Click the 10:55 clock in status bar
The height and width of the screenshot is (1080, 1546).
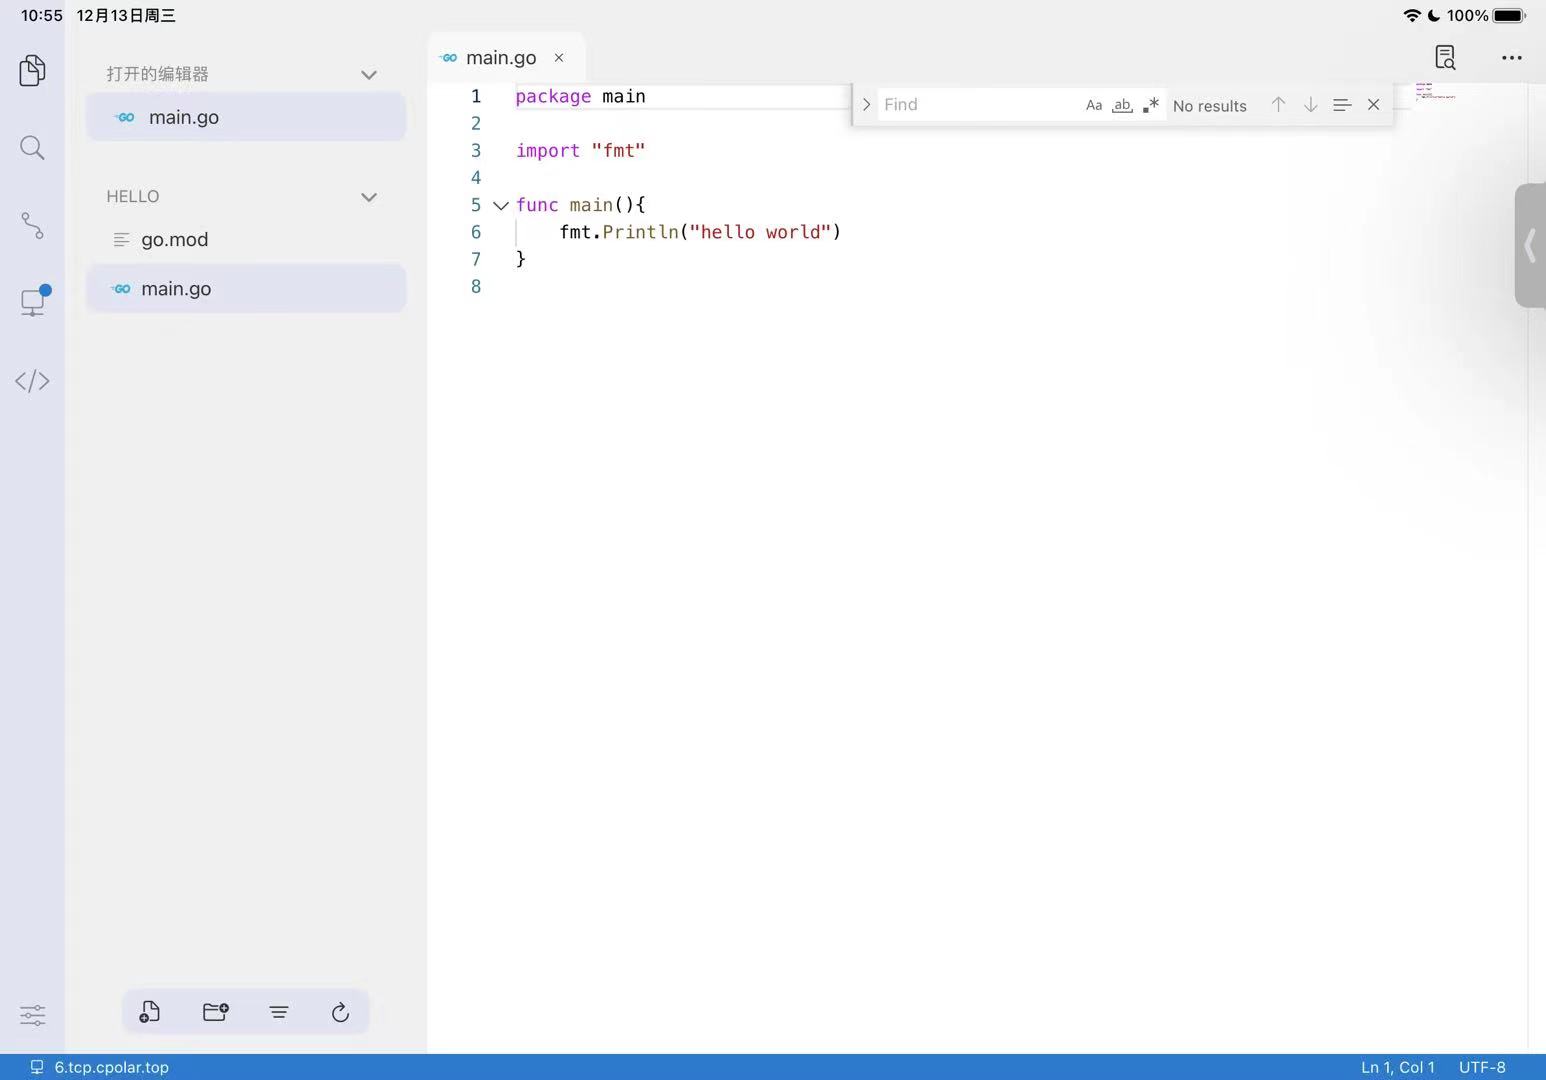click(x=42, y=15)
